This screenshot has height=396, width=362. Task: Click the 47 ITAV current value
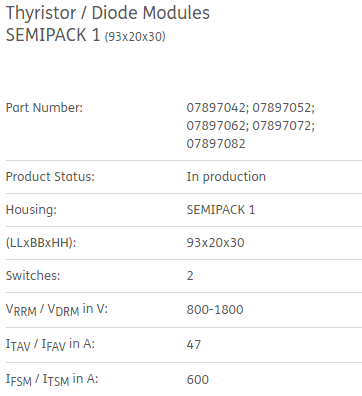(194, 344)
